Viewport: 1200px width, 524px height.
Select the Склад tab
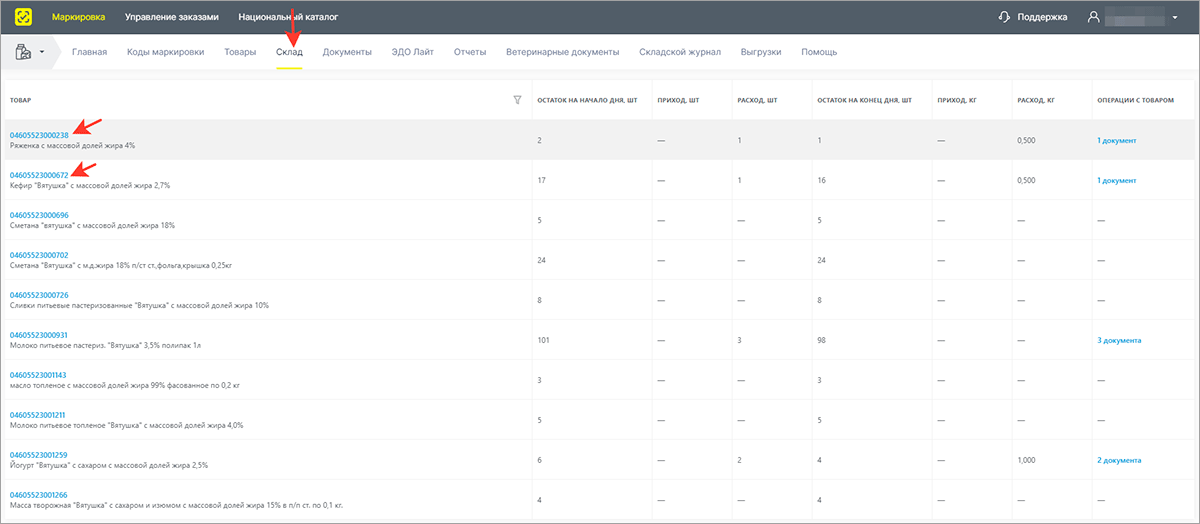289,52
